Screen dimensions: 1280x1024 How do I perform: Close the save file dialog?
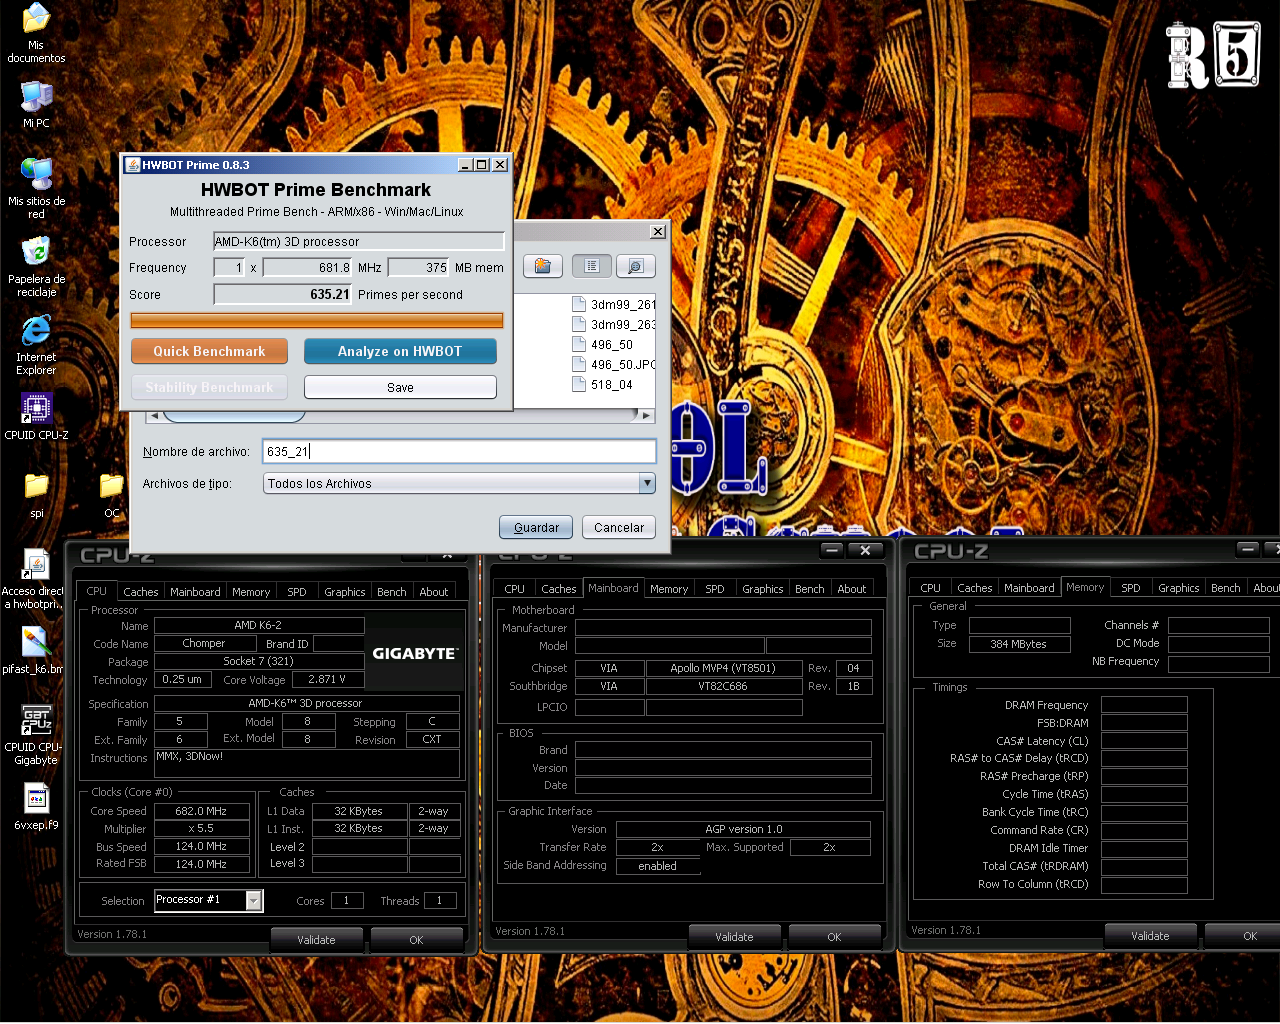657,231
